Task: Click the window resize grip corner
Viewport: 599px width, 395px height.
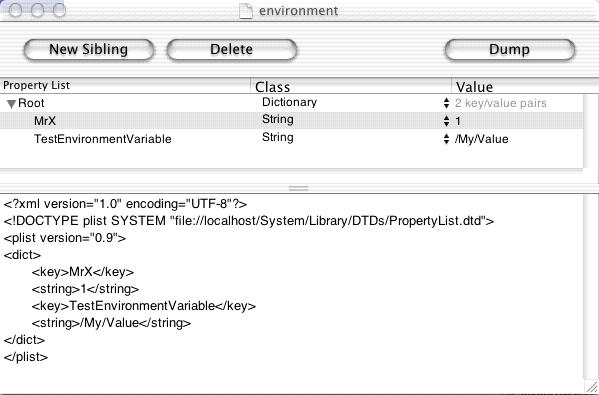Action: click(x=592, y=387)
